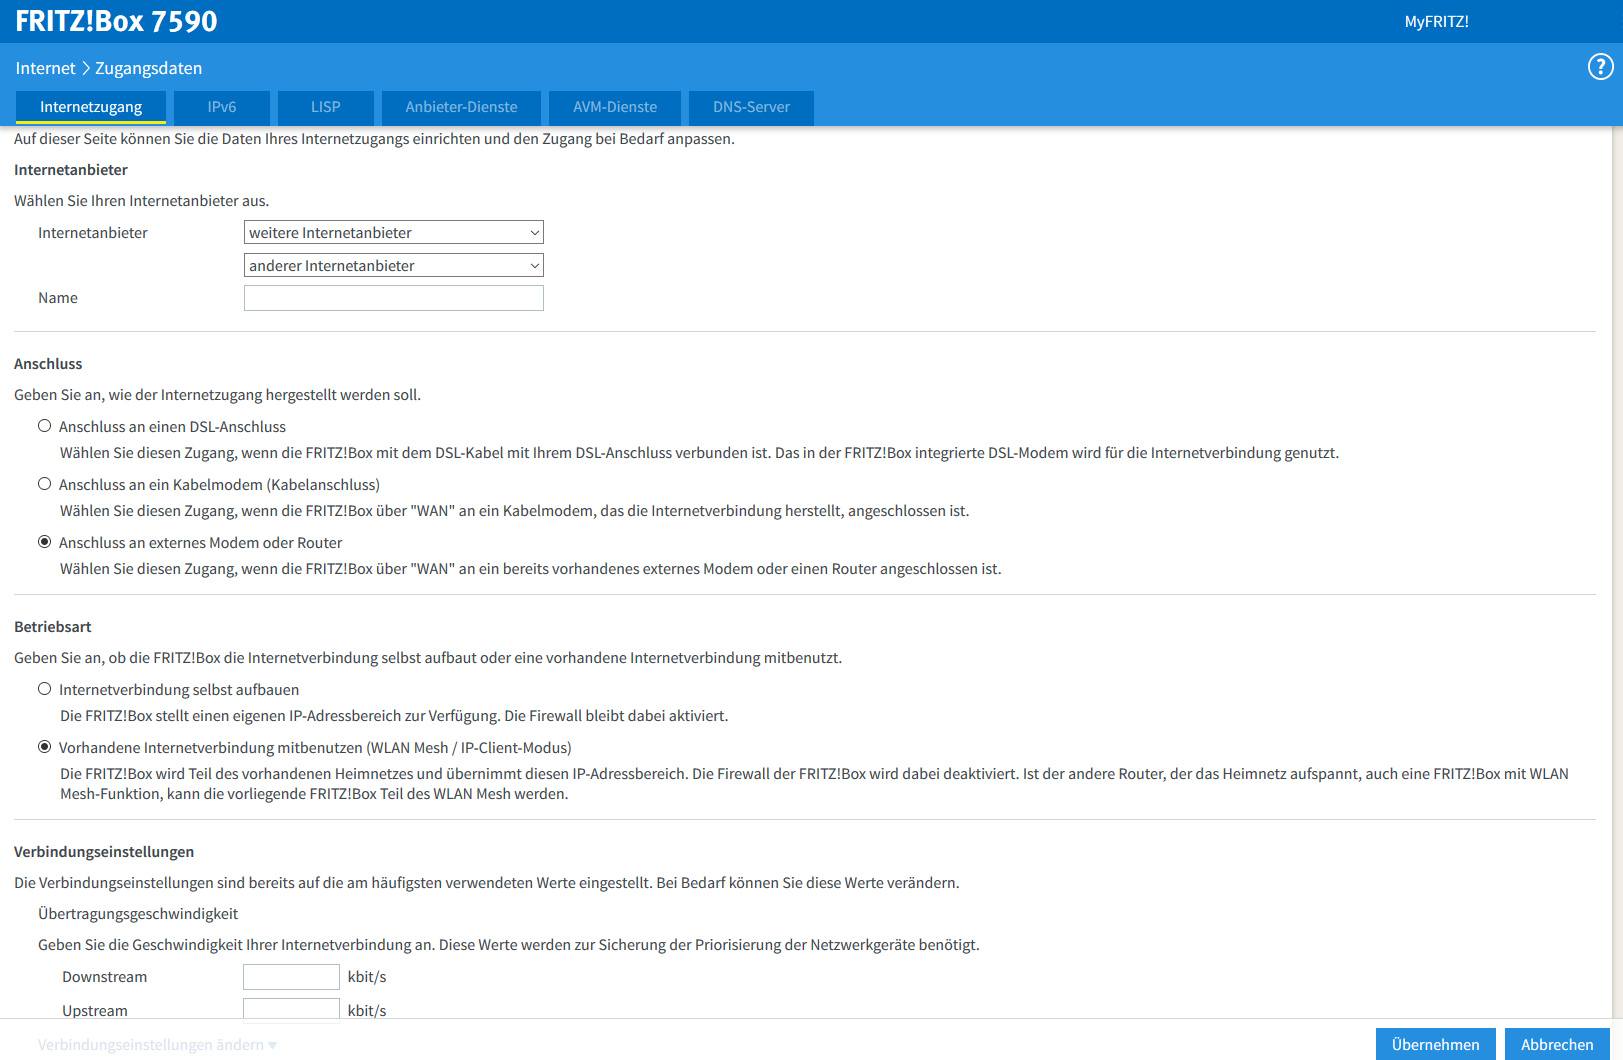Viewport: 1623px width, 1060px height.
Task: Select DSL-Anschluss connection option
Action: 44,426
